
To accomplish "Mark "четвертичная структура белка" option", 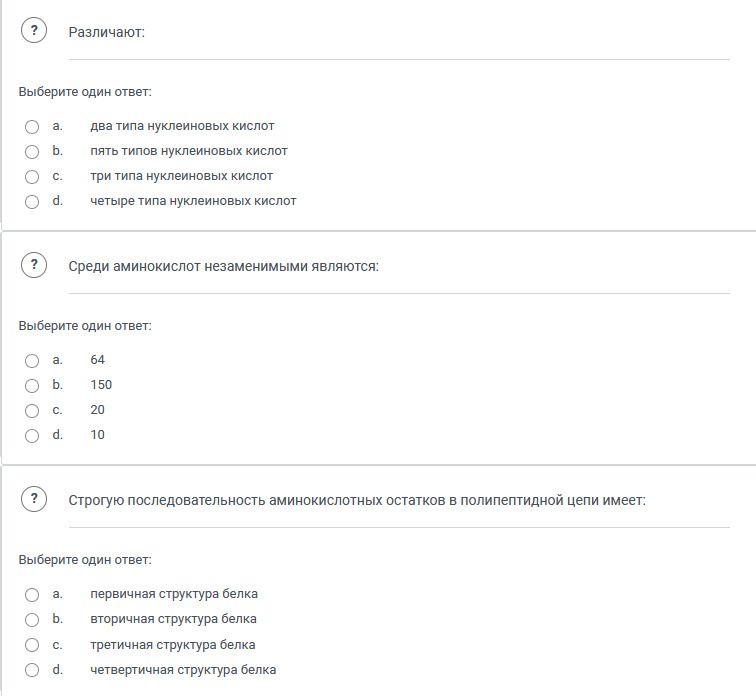I will pyautogui.click(x=32, y=670).
